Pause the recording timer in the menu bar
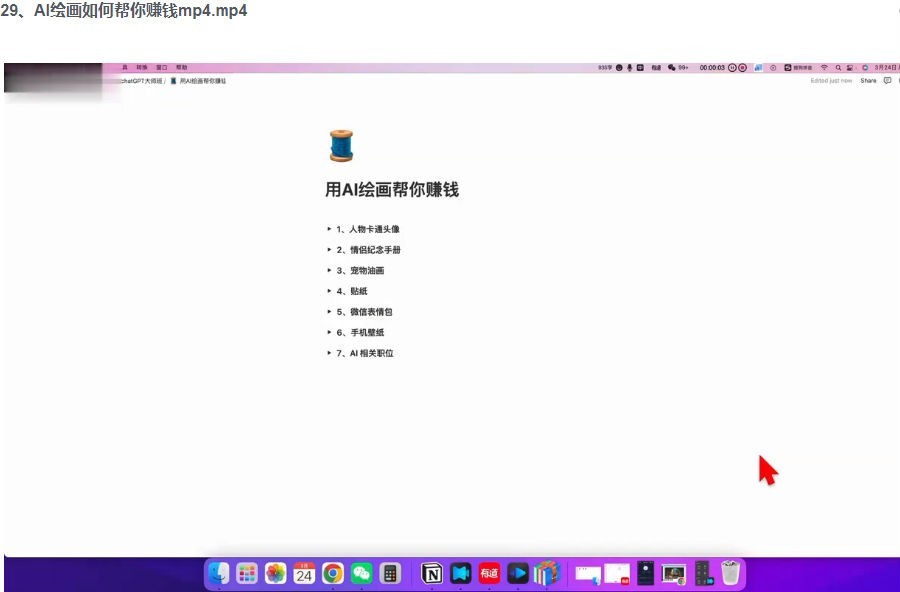This screenshot has height=592, width=900. (732, 67)
